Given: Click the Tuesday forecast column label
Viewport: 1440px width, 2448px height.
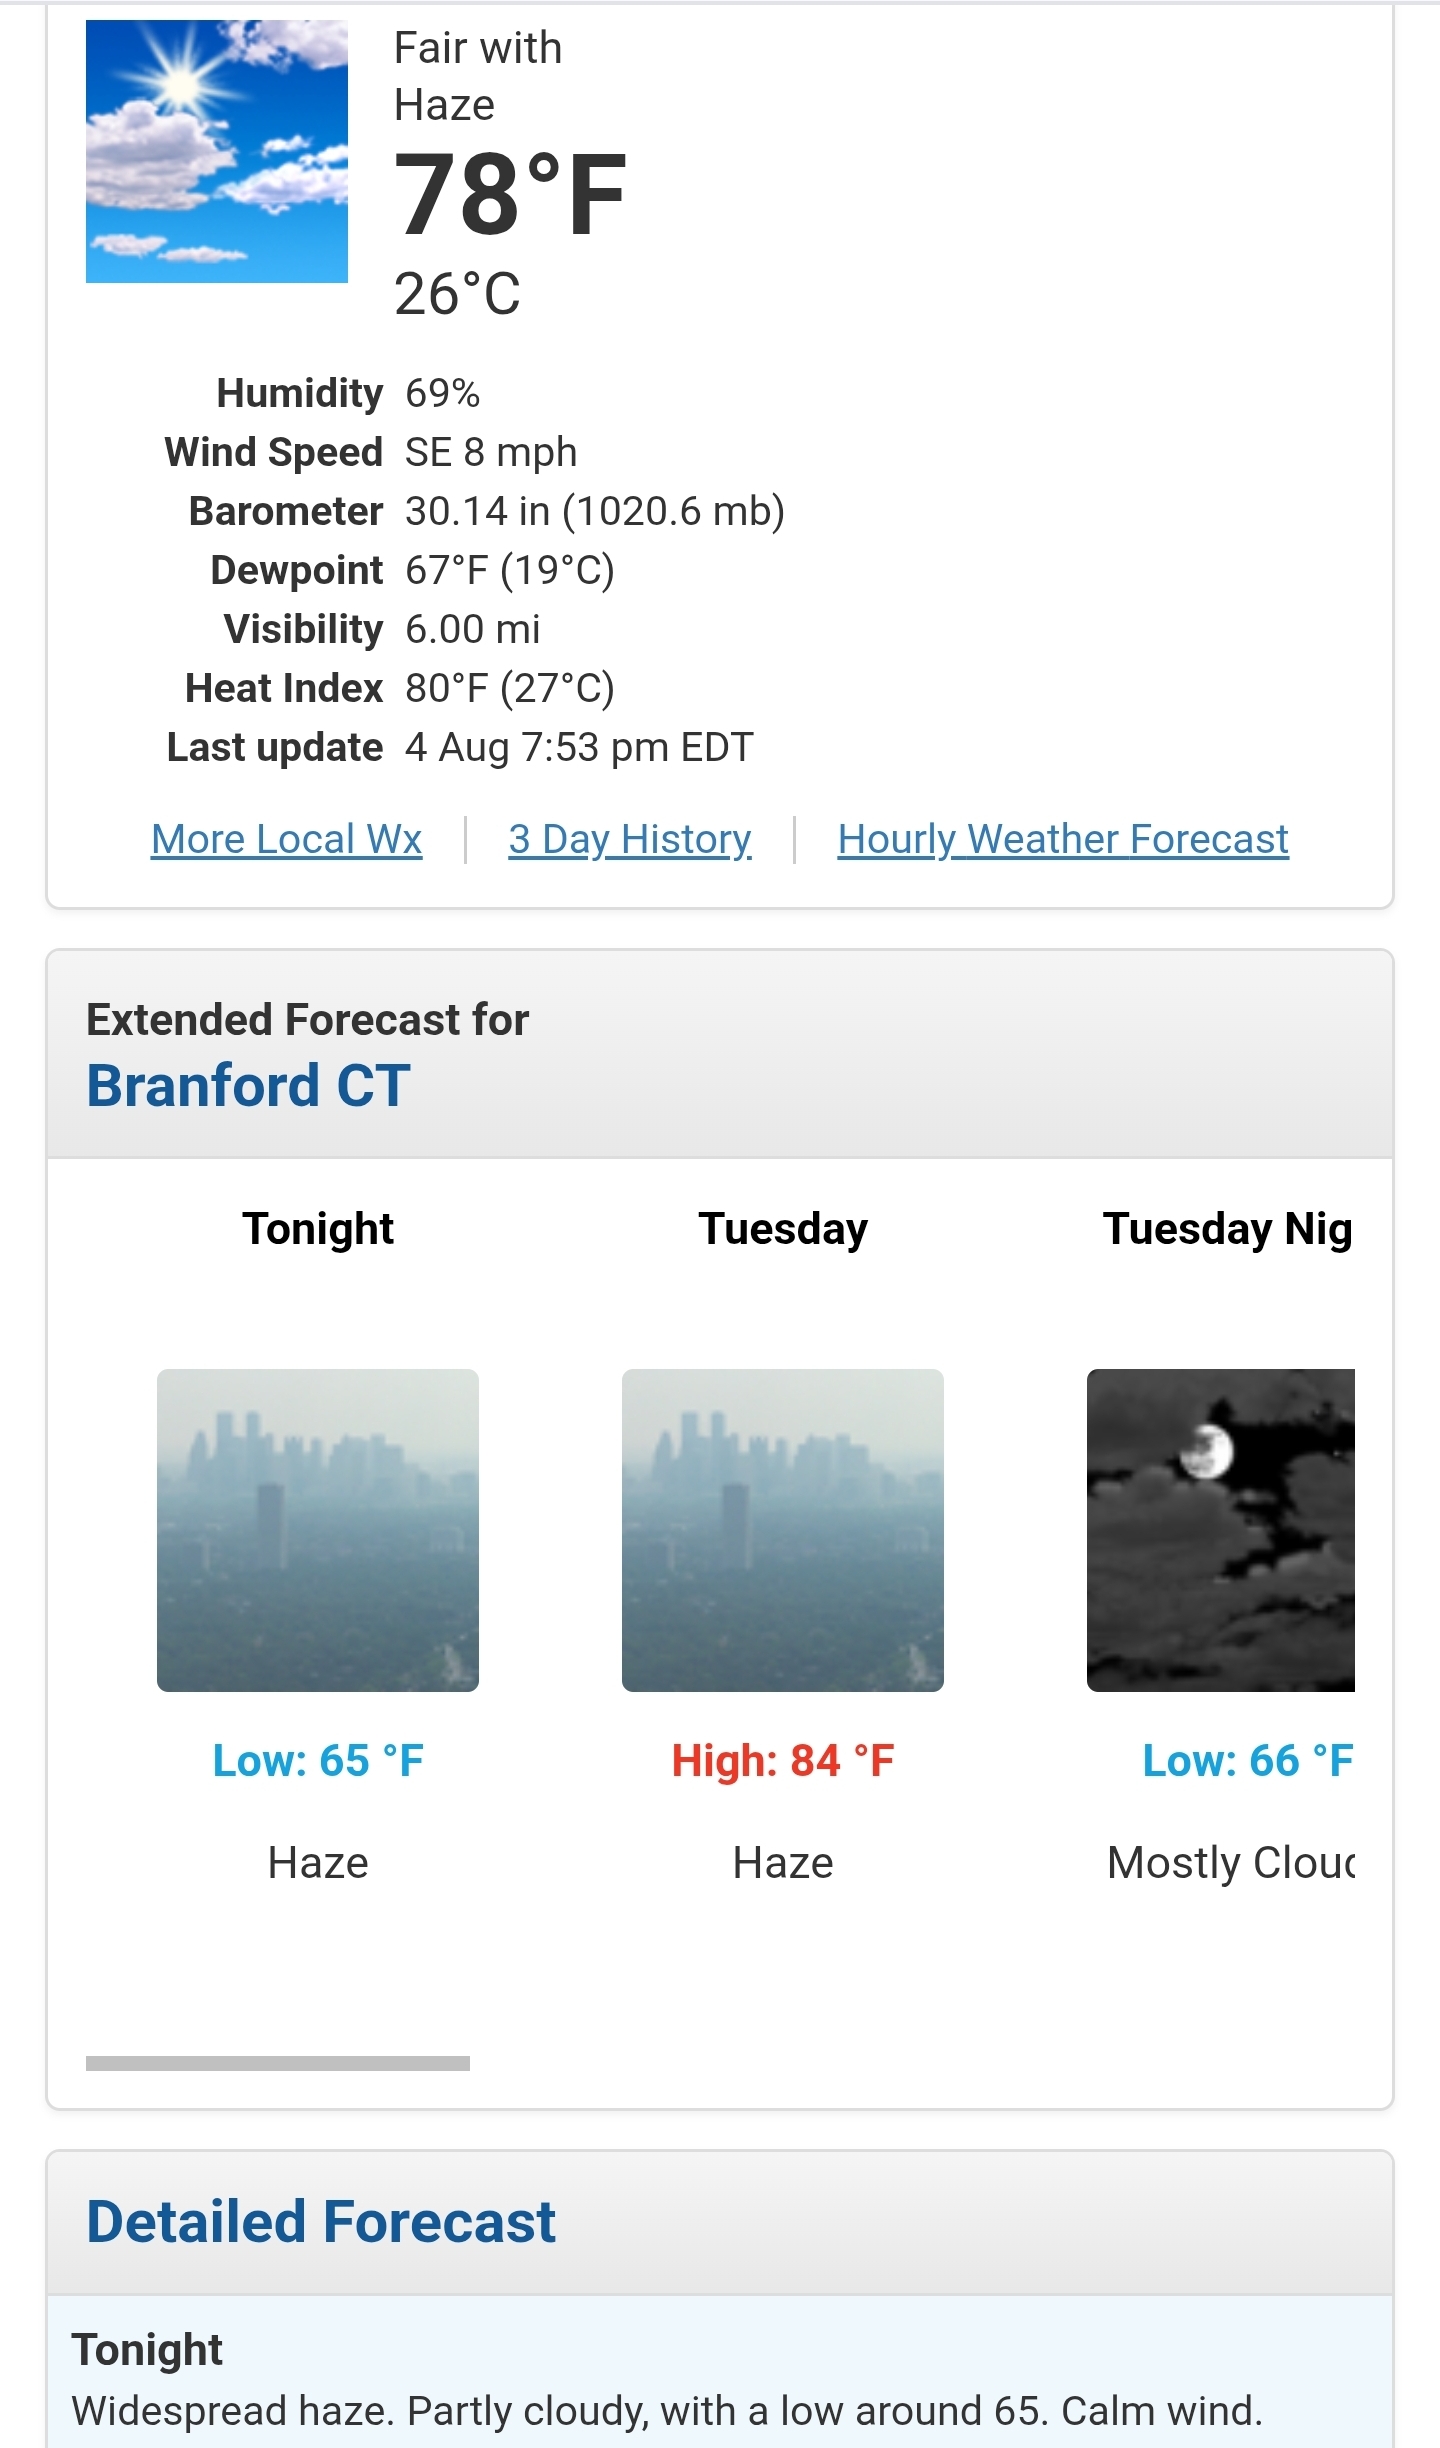Looking at the screenshot, I should [x=783, y=1229].
